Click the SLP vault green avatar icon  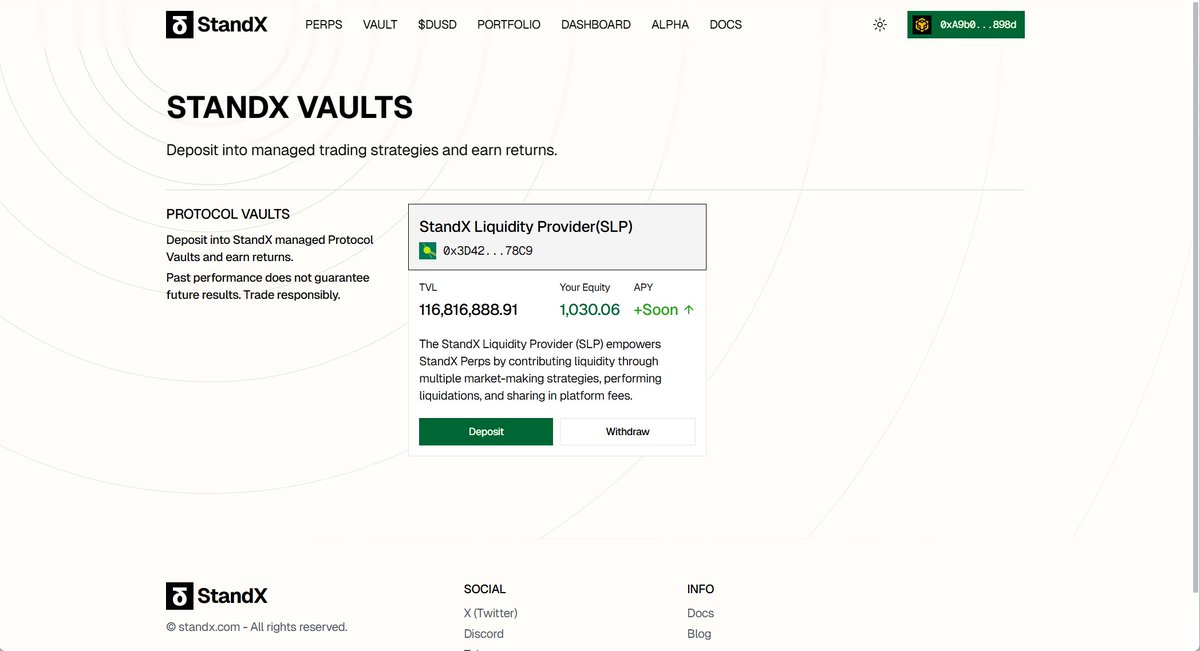(427, 251)
